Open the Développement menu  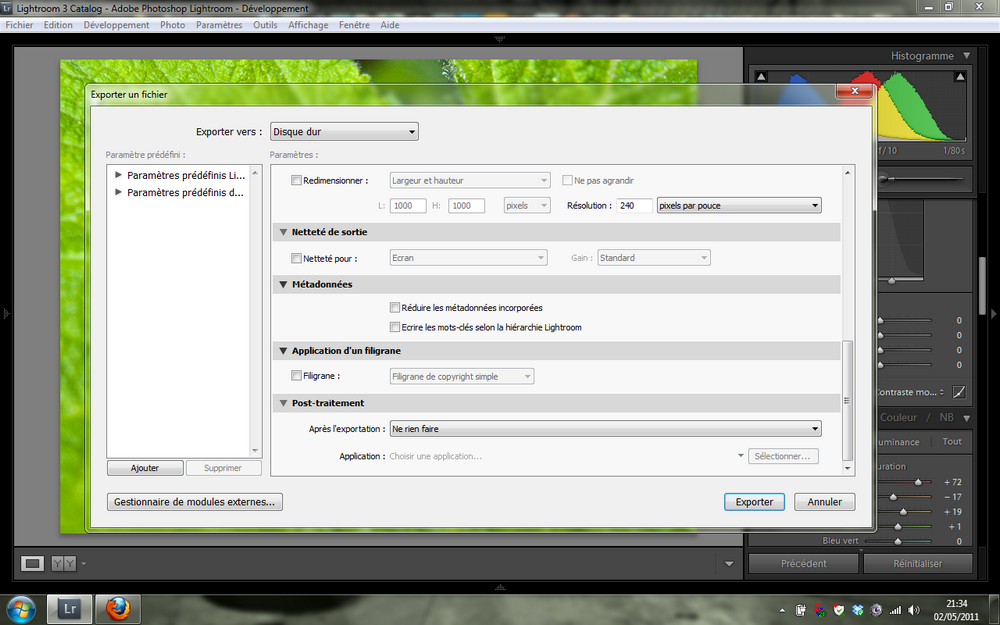[116, 25]
